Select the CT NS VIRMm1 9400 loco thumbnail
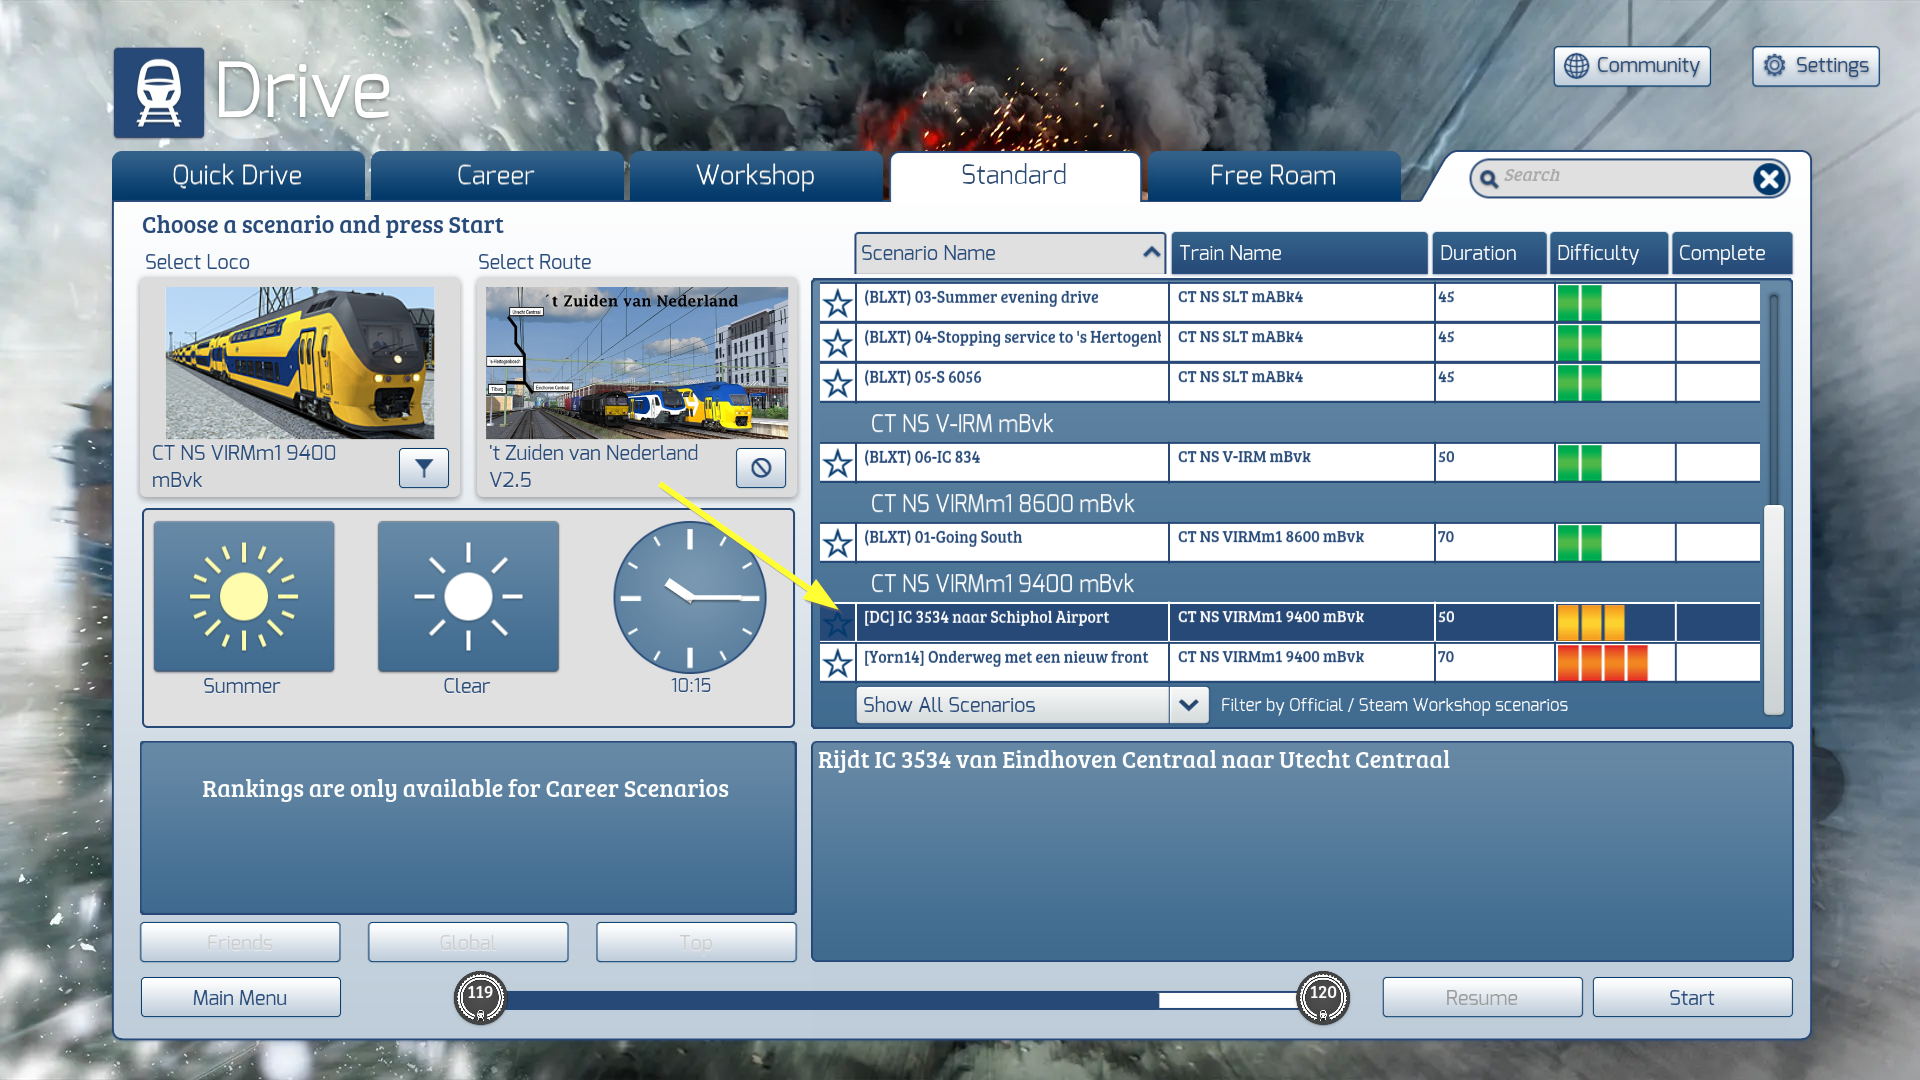This screenshot has height=1080, width=1920. 300,363
